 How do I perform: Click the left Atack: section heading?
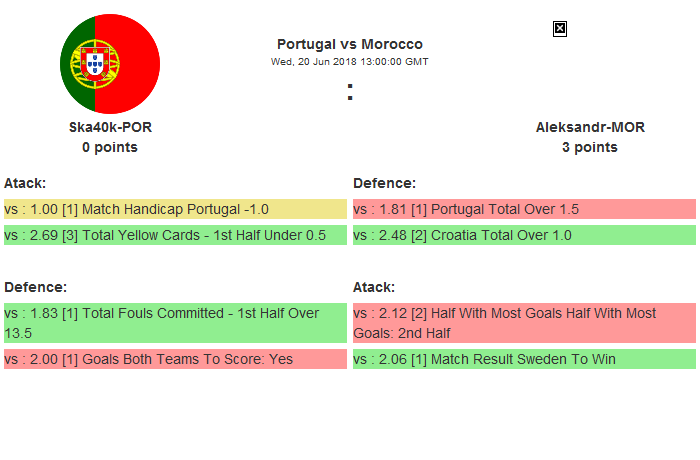click(x=25, y=183)
